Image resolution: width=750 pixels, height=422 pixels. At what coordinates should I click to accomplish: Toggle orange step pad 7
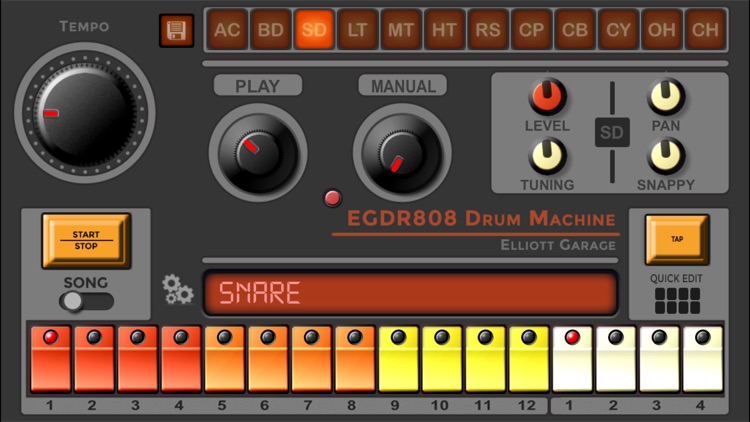pyautogui.click(x=311, y=359)
